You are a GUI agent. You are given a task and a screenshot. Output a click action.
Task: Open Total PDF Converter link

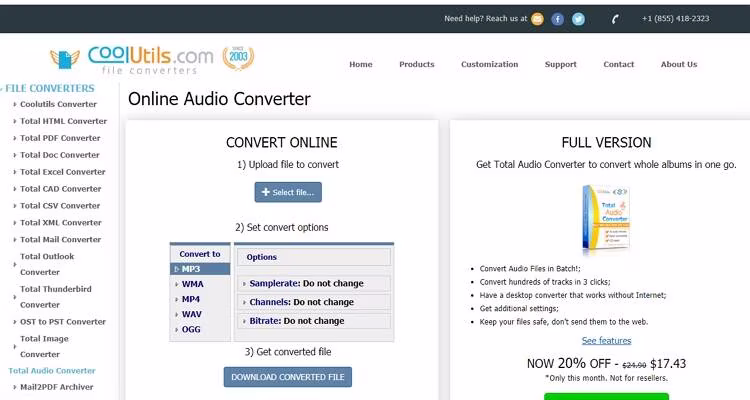tap(60, 138)
